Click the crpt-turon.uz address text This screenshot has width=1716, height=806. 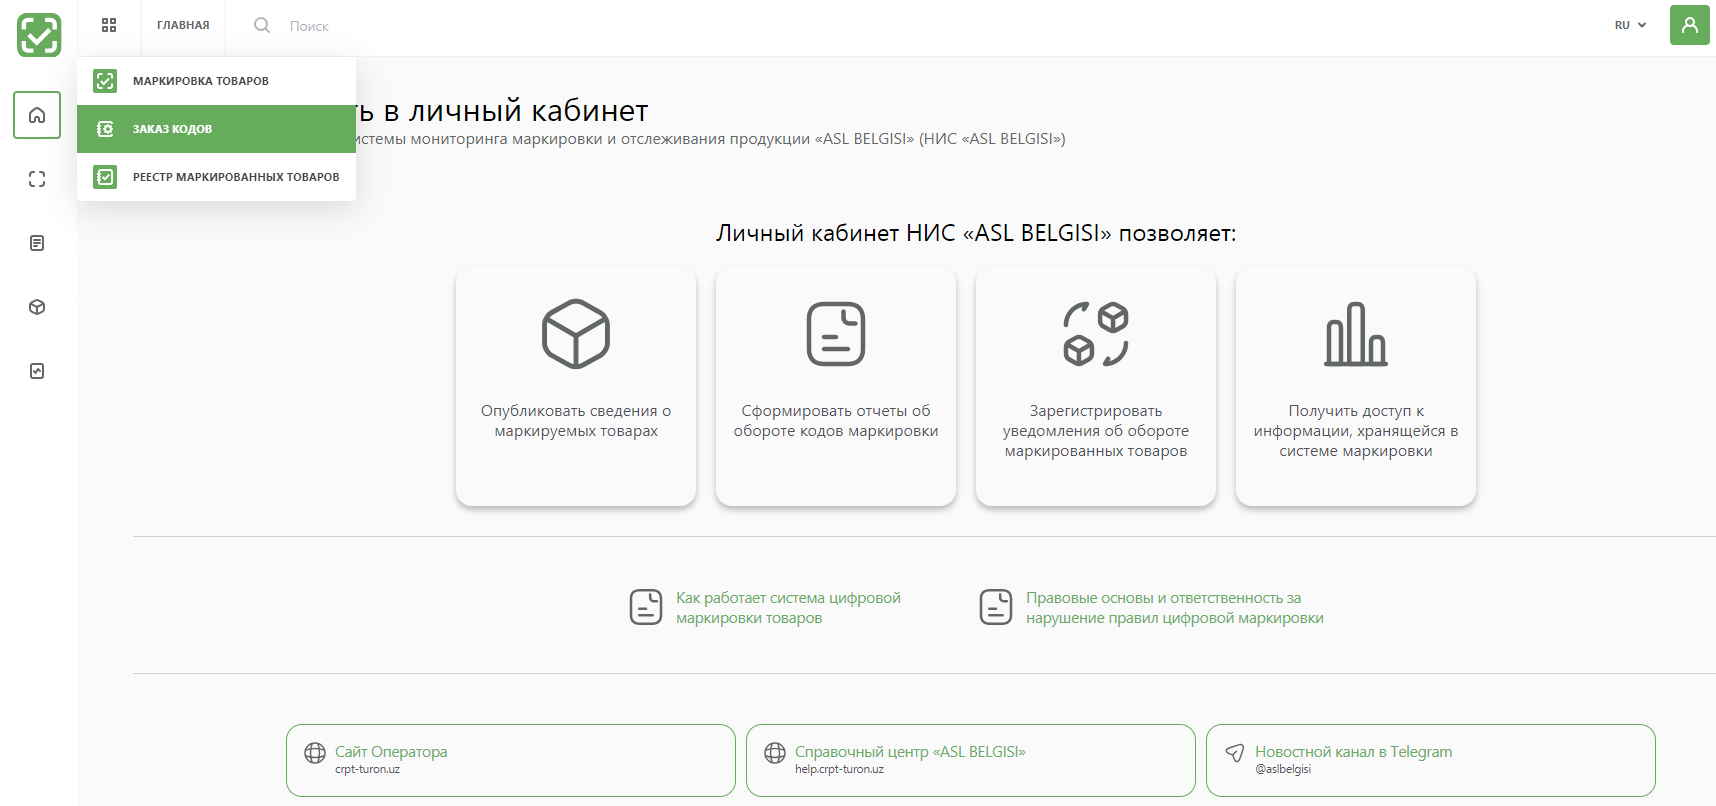click(x=367, y=769)
